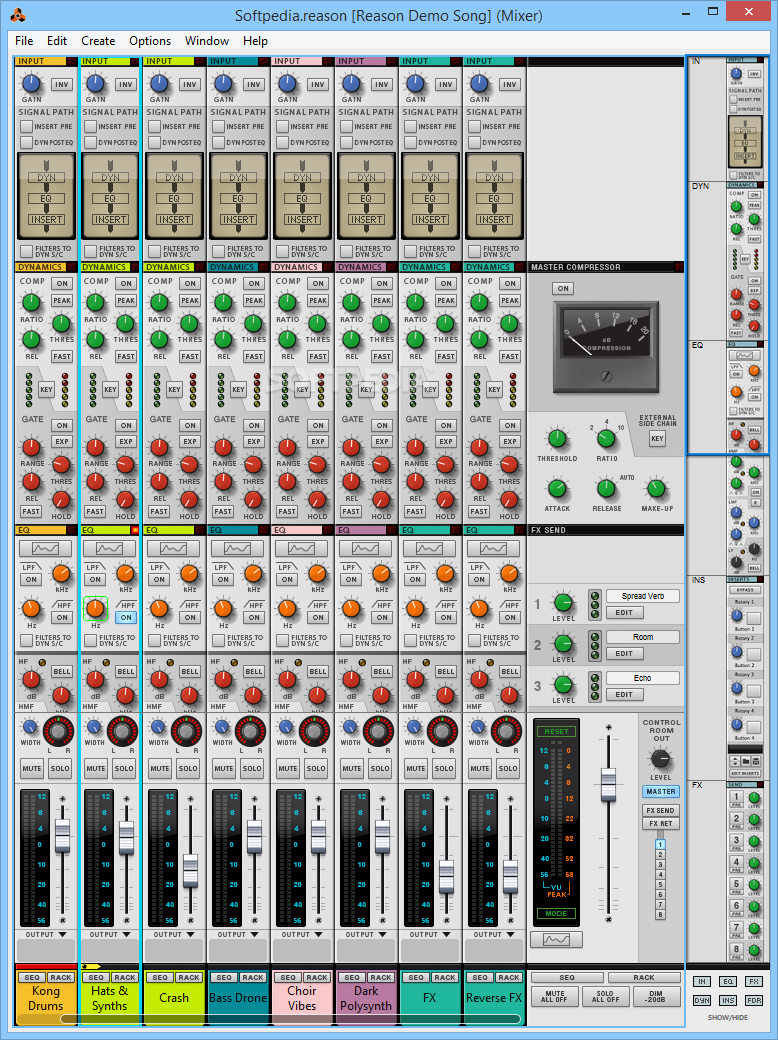Click the Master Compressor Ratio knob
The width and height of the screenshot is (778, 1040).
coord(606,439)
